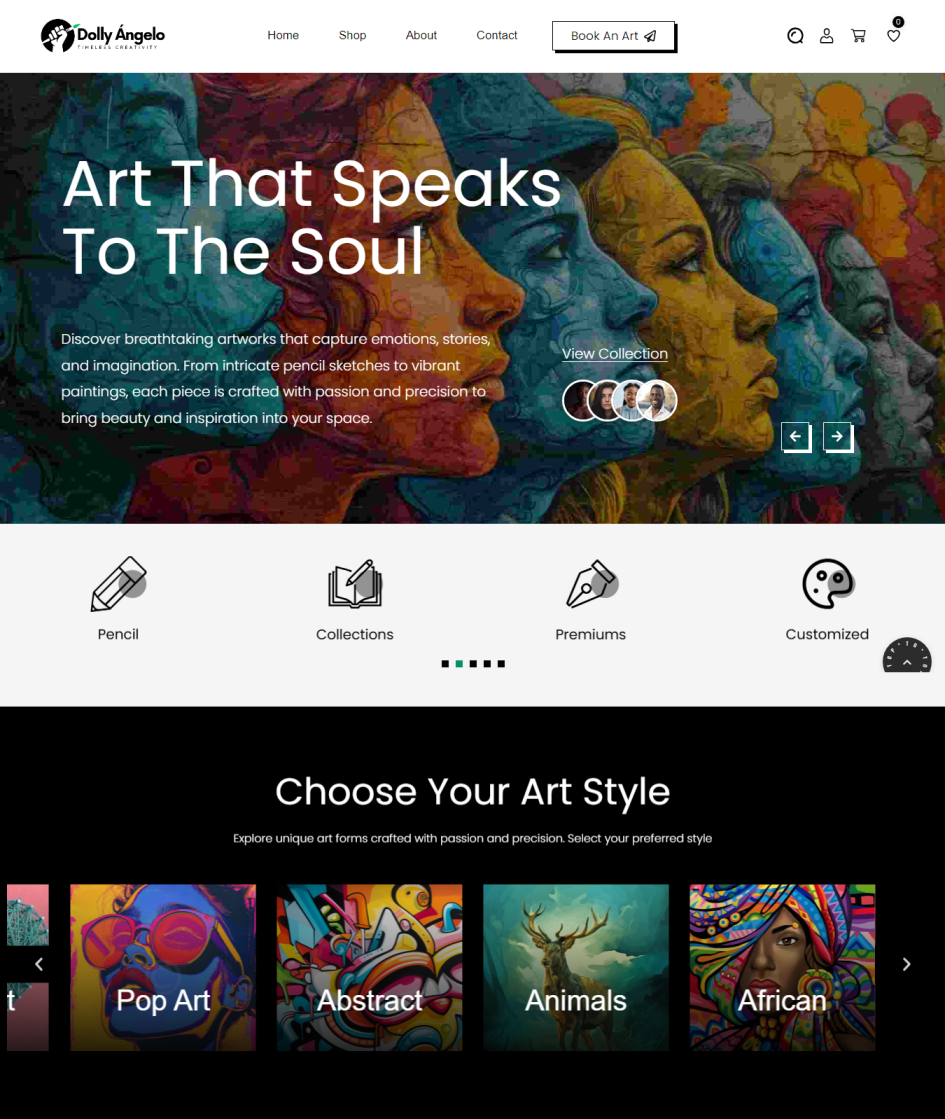Click the Dolly Angelo logo
The image size is (945, 1119).
tap(103, 36)
